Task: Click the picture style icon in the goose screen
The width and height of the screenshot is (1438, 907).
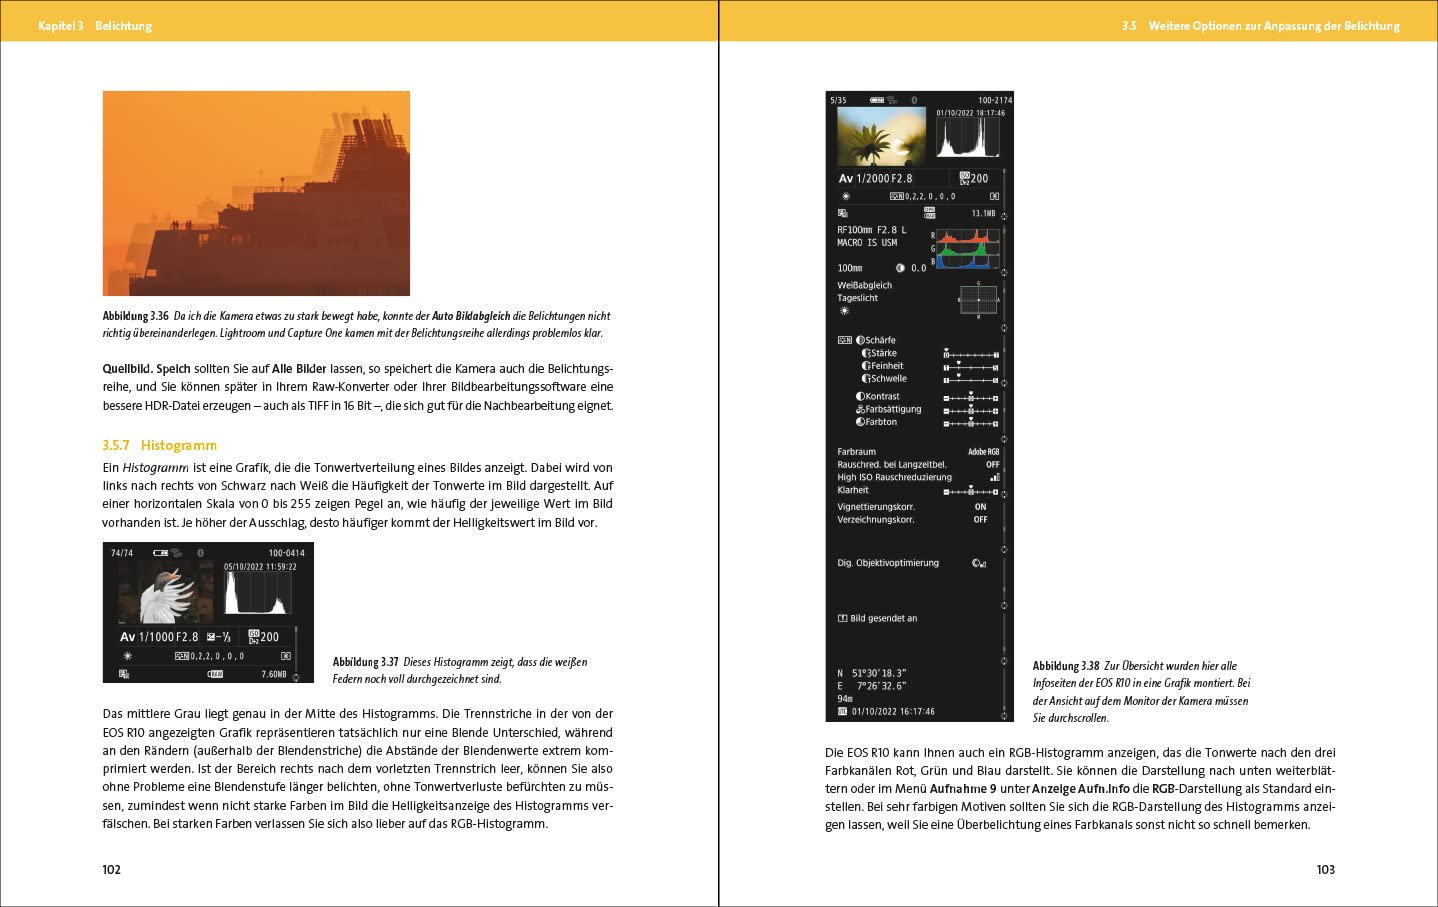Action: coord(182,656)
